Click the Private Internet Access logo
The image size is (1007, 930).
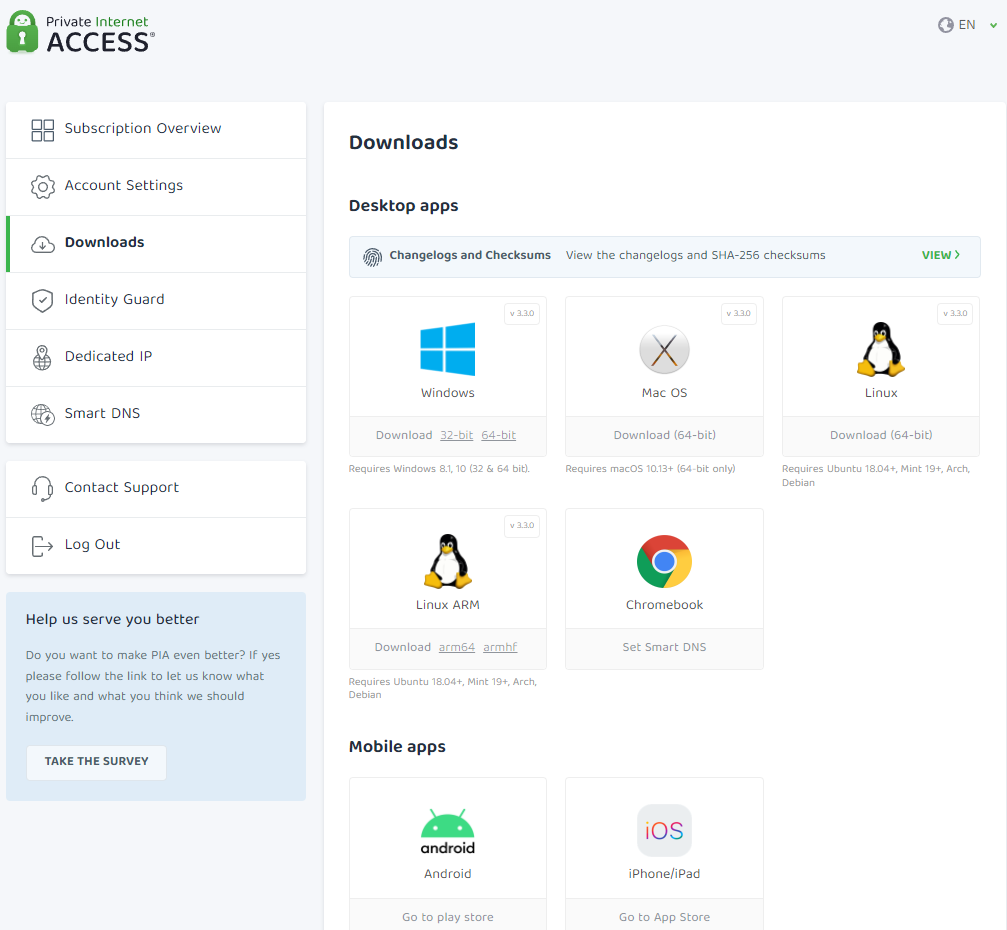coord(81,32)
